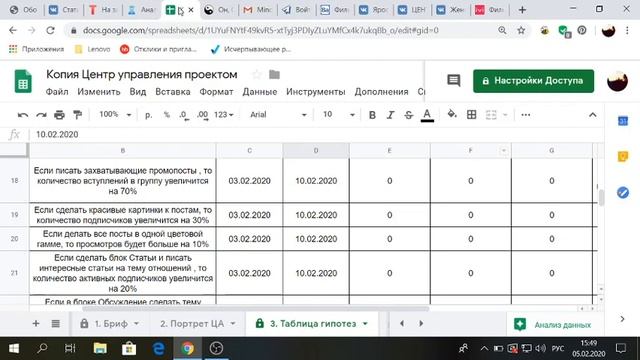Format as percent
This screenshot has height=360, width=640.
point(167,115)
